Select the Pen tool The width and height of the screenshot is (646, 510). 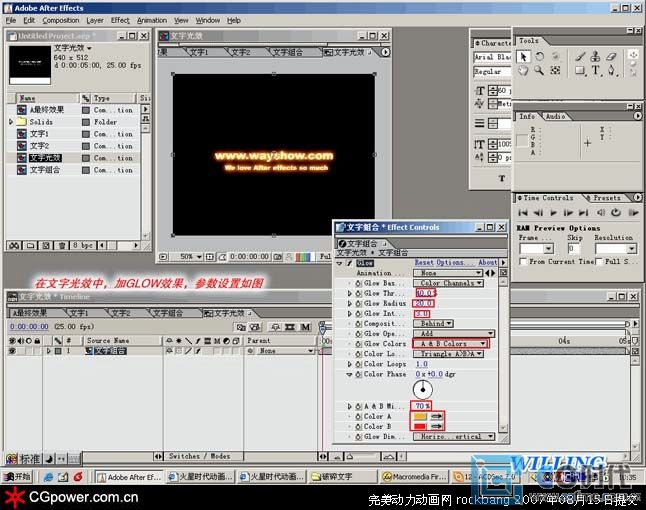[611, 70]
